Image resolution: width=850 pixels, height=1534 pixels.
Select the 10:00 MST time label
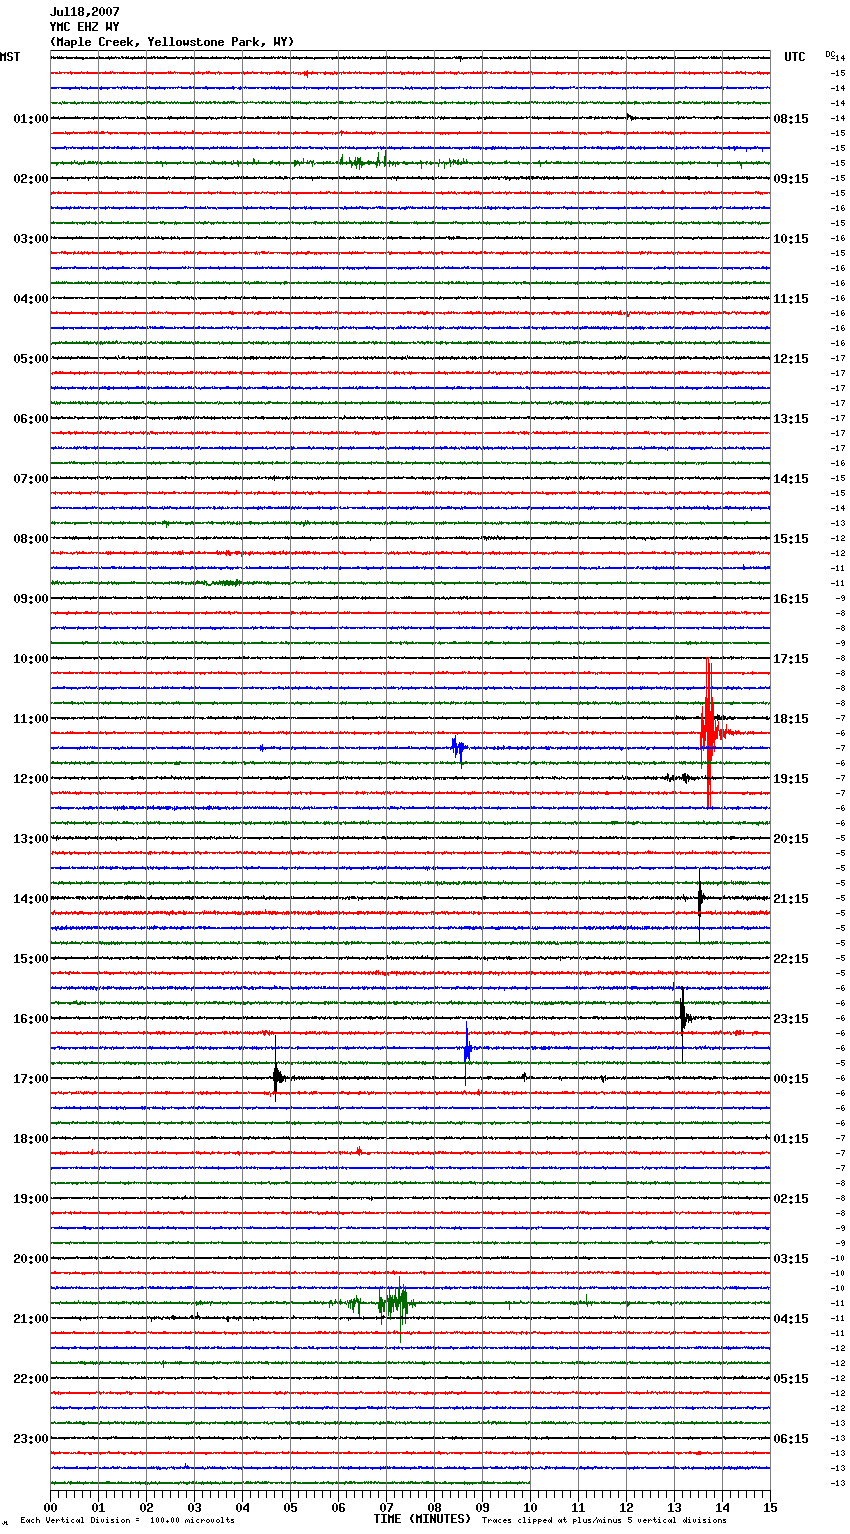30,659
